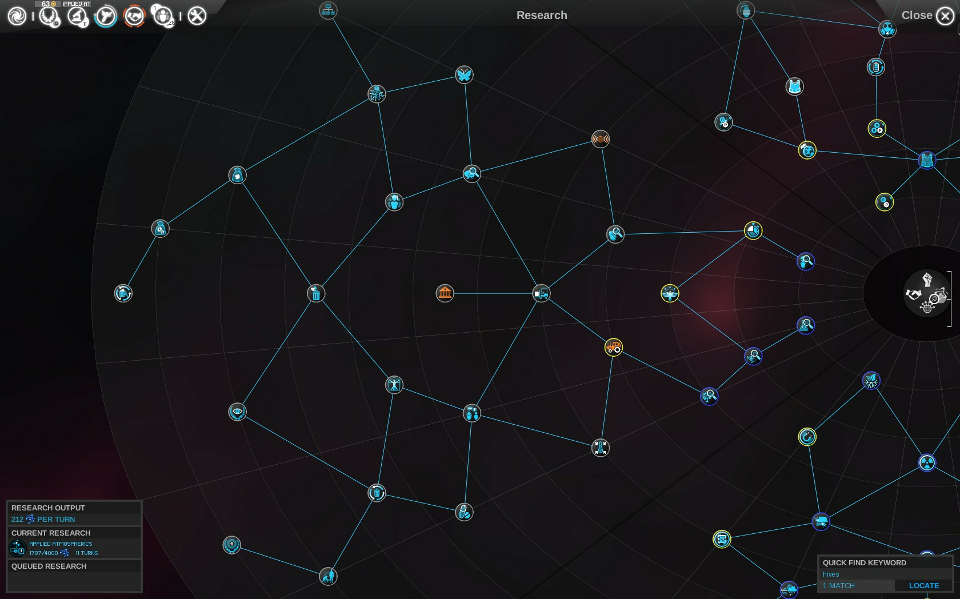Select the rocket tower technology node
This screenshot has width=960, height=600.
[601, 448]
